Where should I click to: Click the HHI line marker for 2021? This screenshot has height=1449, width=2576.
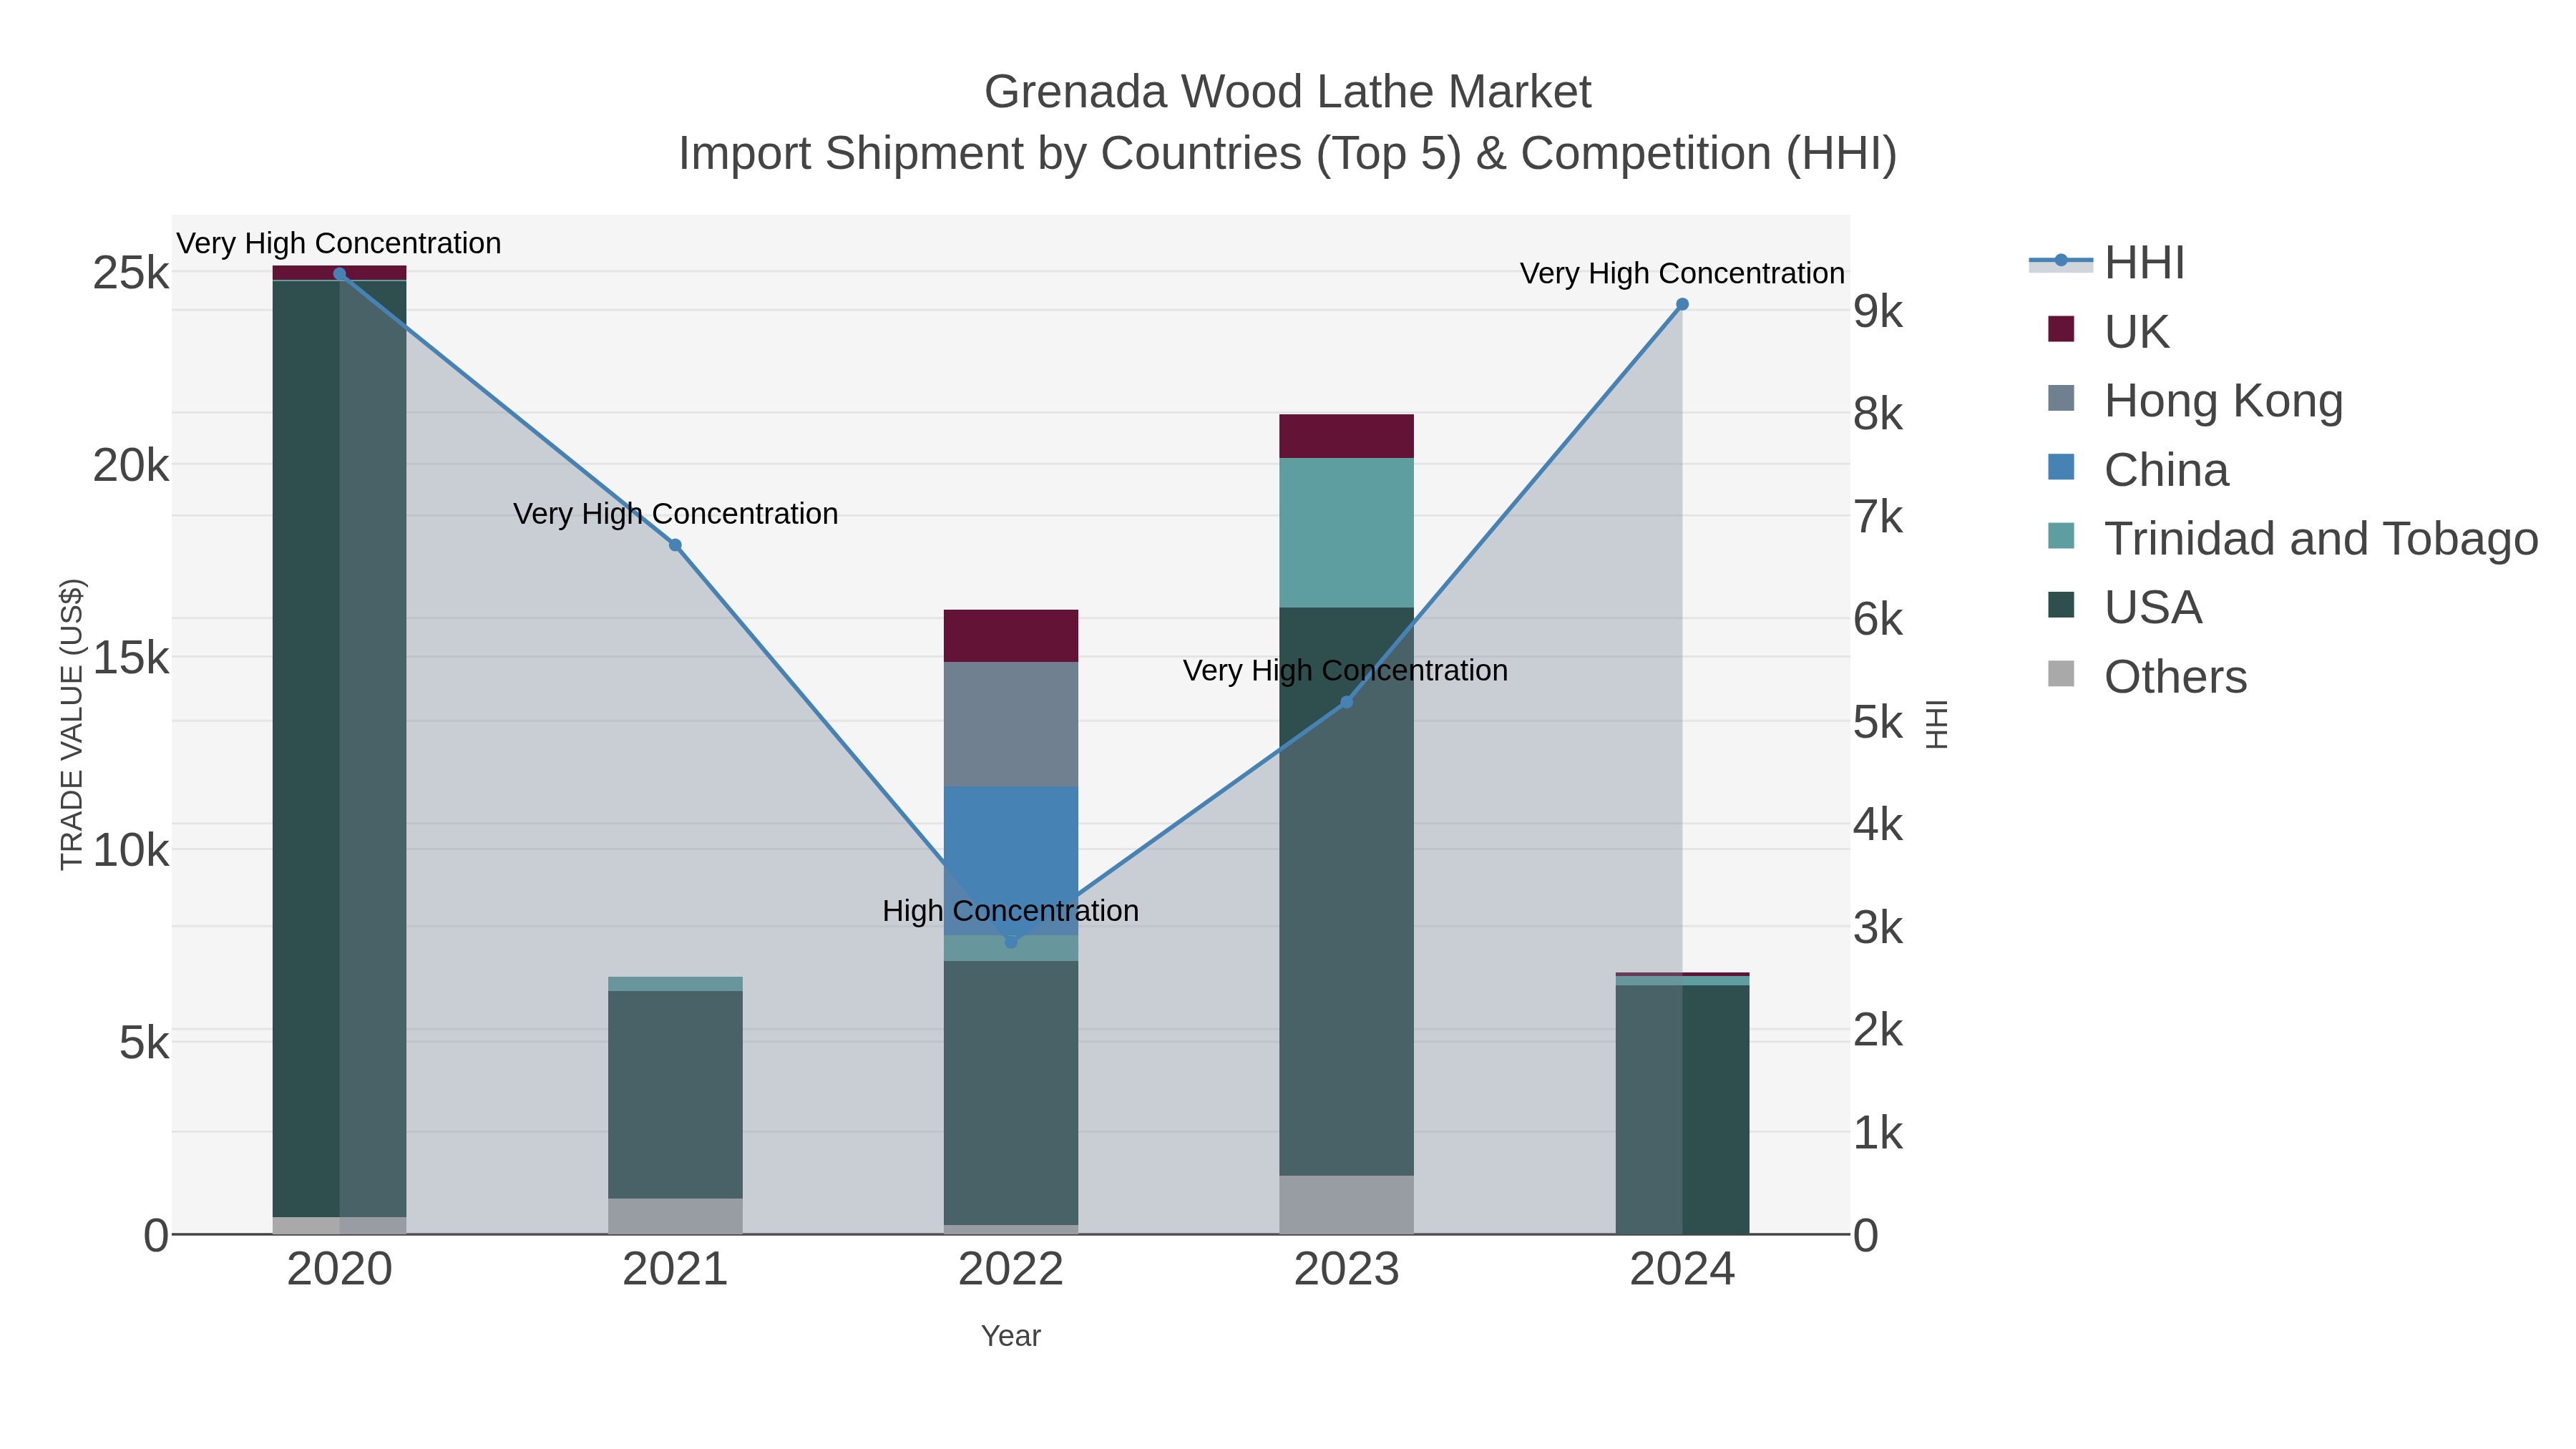(x=675, y=545)
